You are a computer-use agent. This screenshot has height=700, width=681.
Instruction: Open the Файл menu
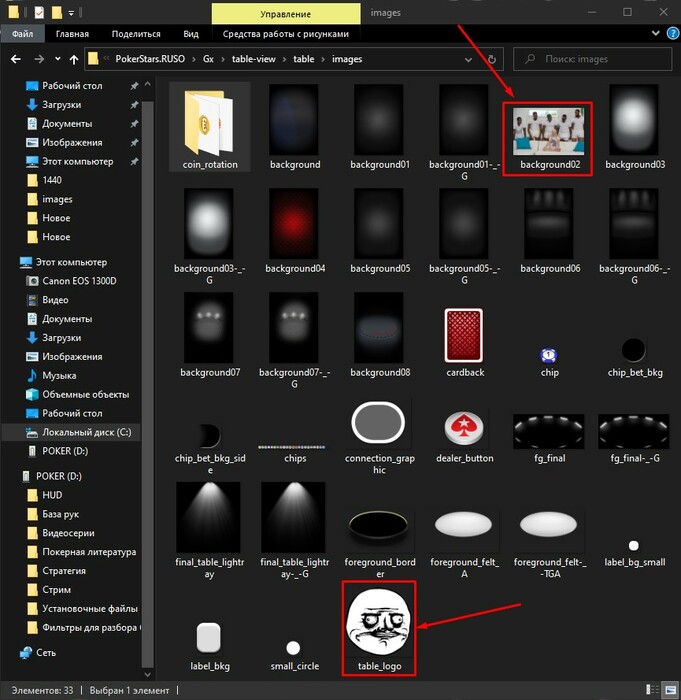[x=22, y=33]
